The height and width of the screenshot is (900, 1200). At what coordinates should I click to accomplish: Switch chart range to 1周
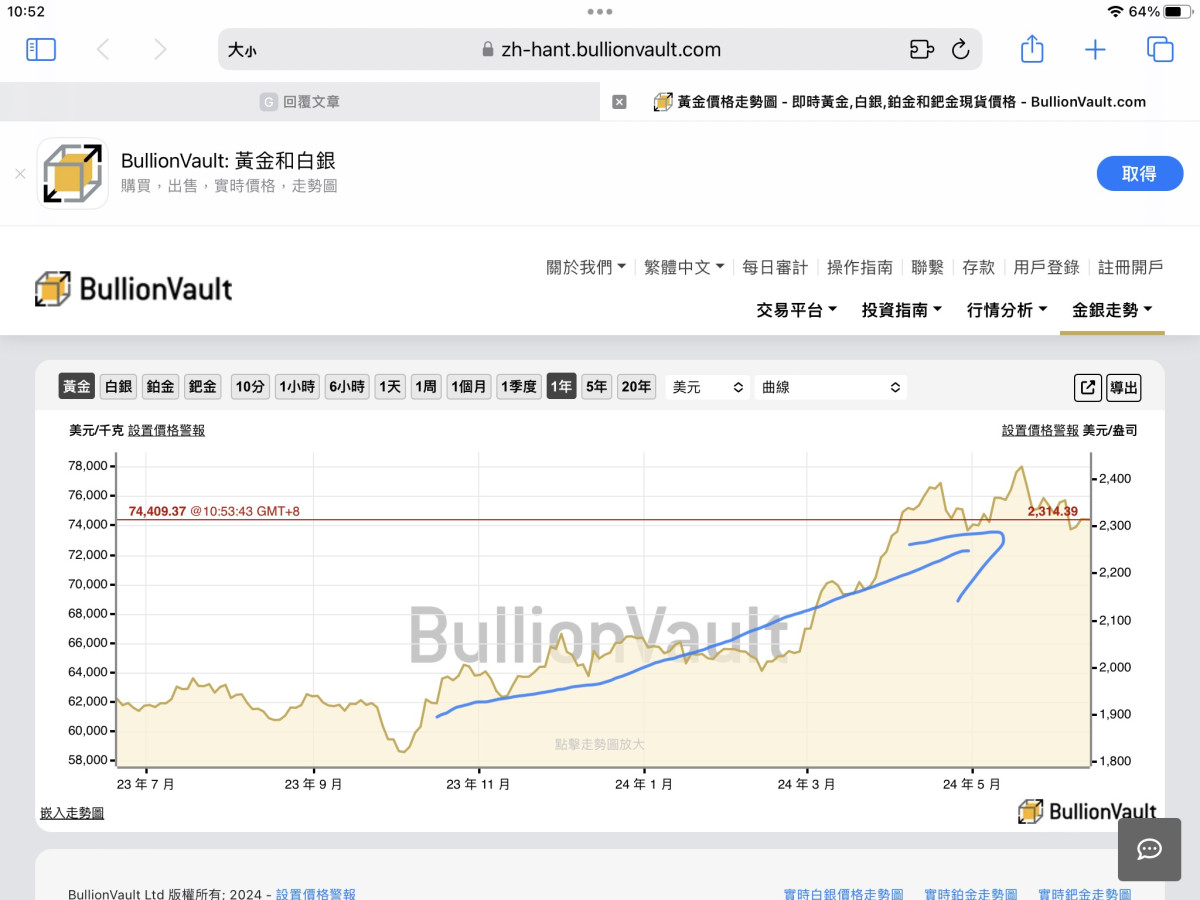tap(426, 387)
